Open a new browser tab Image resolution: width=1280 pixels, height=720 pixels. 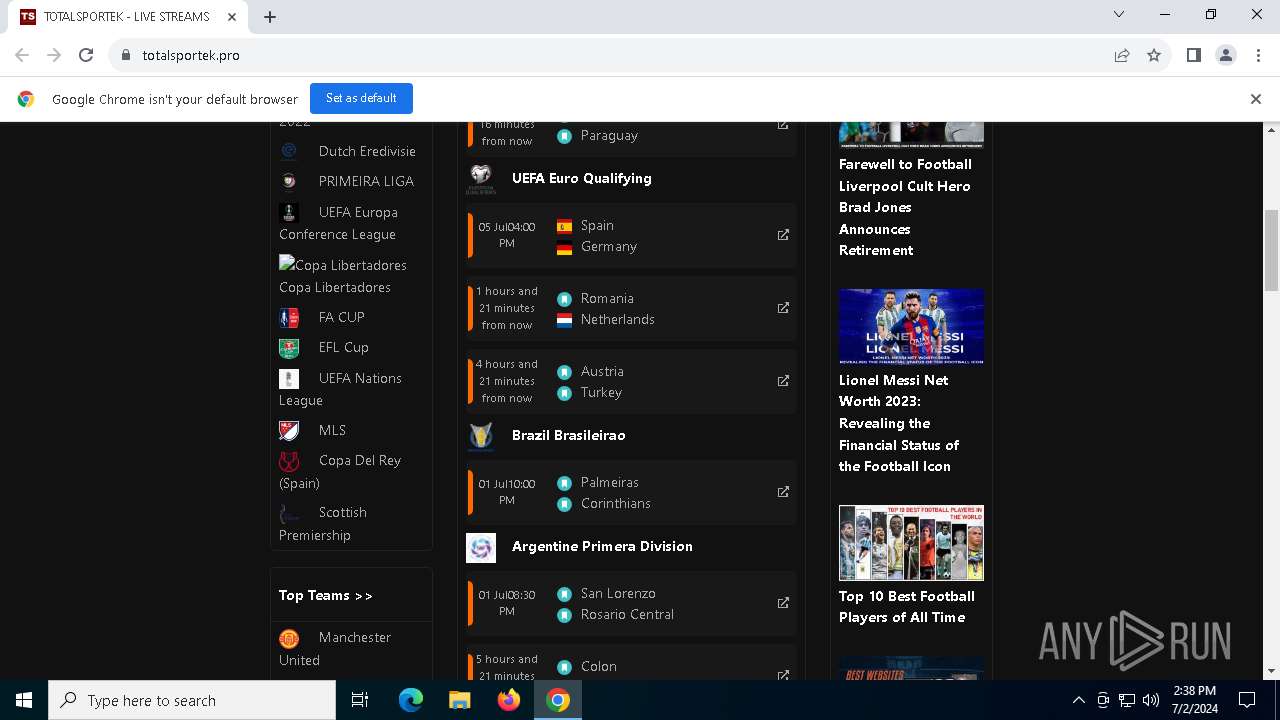point(270,17)
